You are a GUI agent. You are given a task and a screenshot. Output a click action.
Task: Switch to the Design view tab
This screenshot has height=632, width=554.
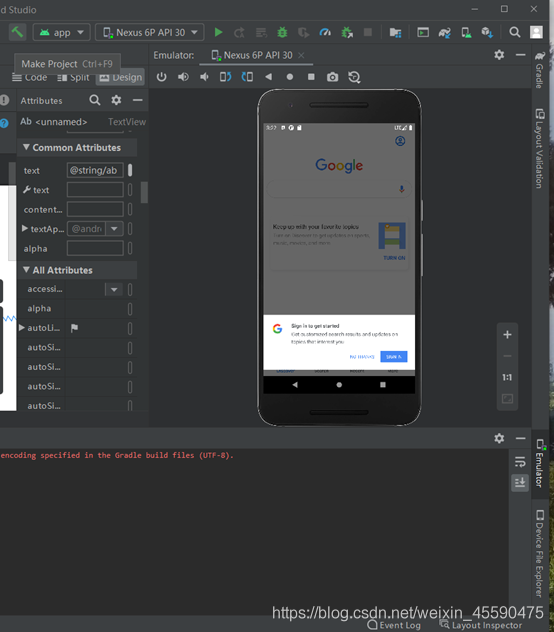[x=121, y=77]
